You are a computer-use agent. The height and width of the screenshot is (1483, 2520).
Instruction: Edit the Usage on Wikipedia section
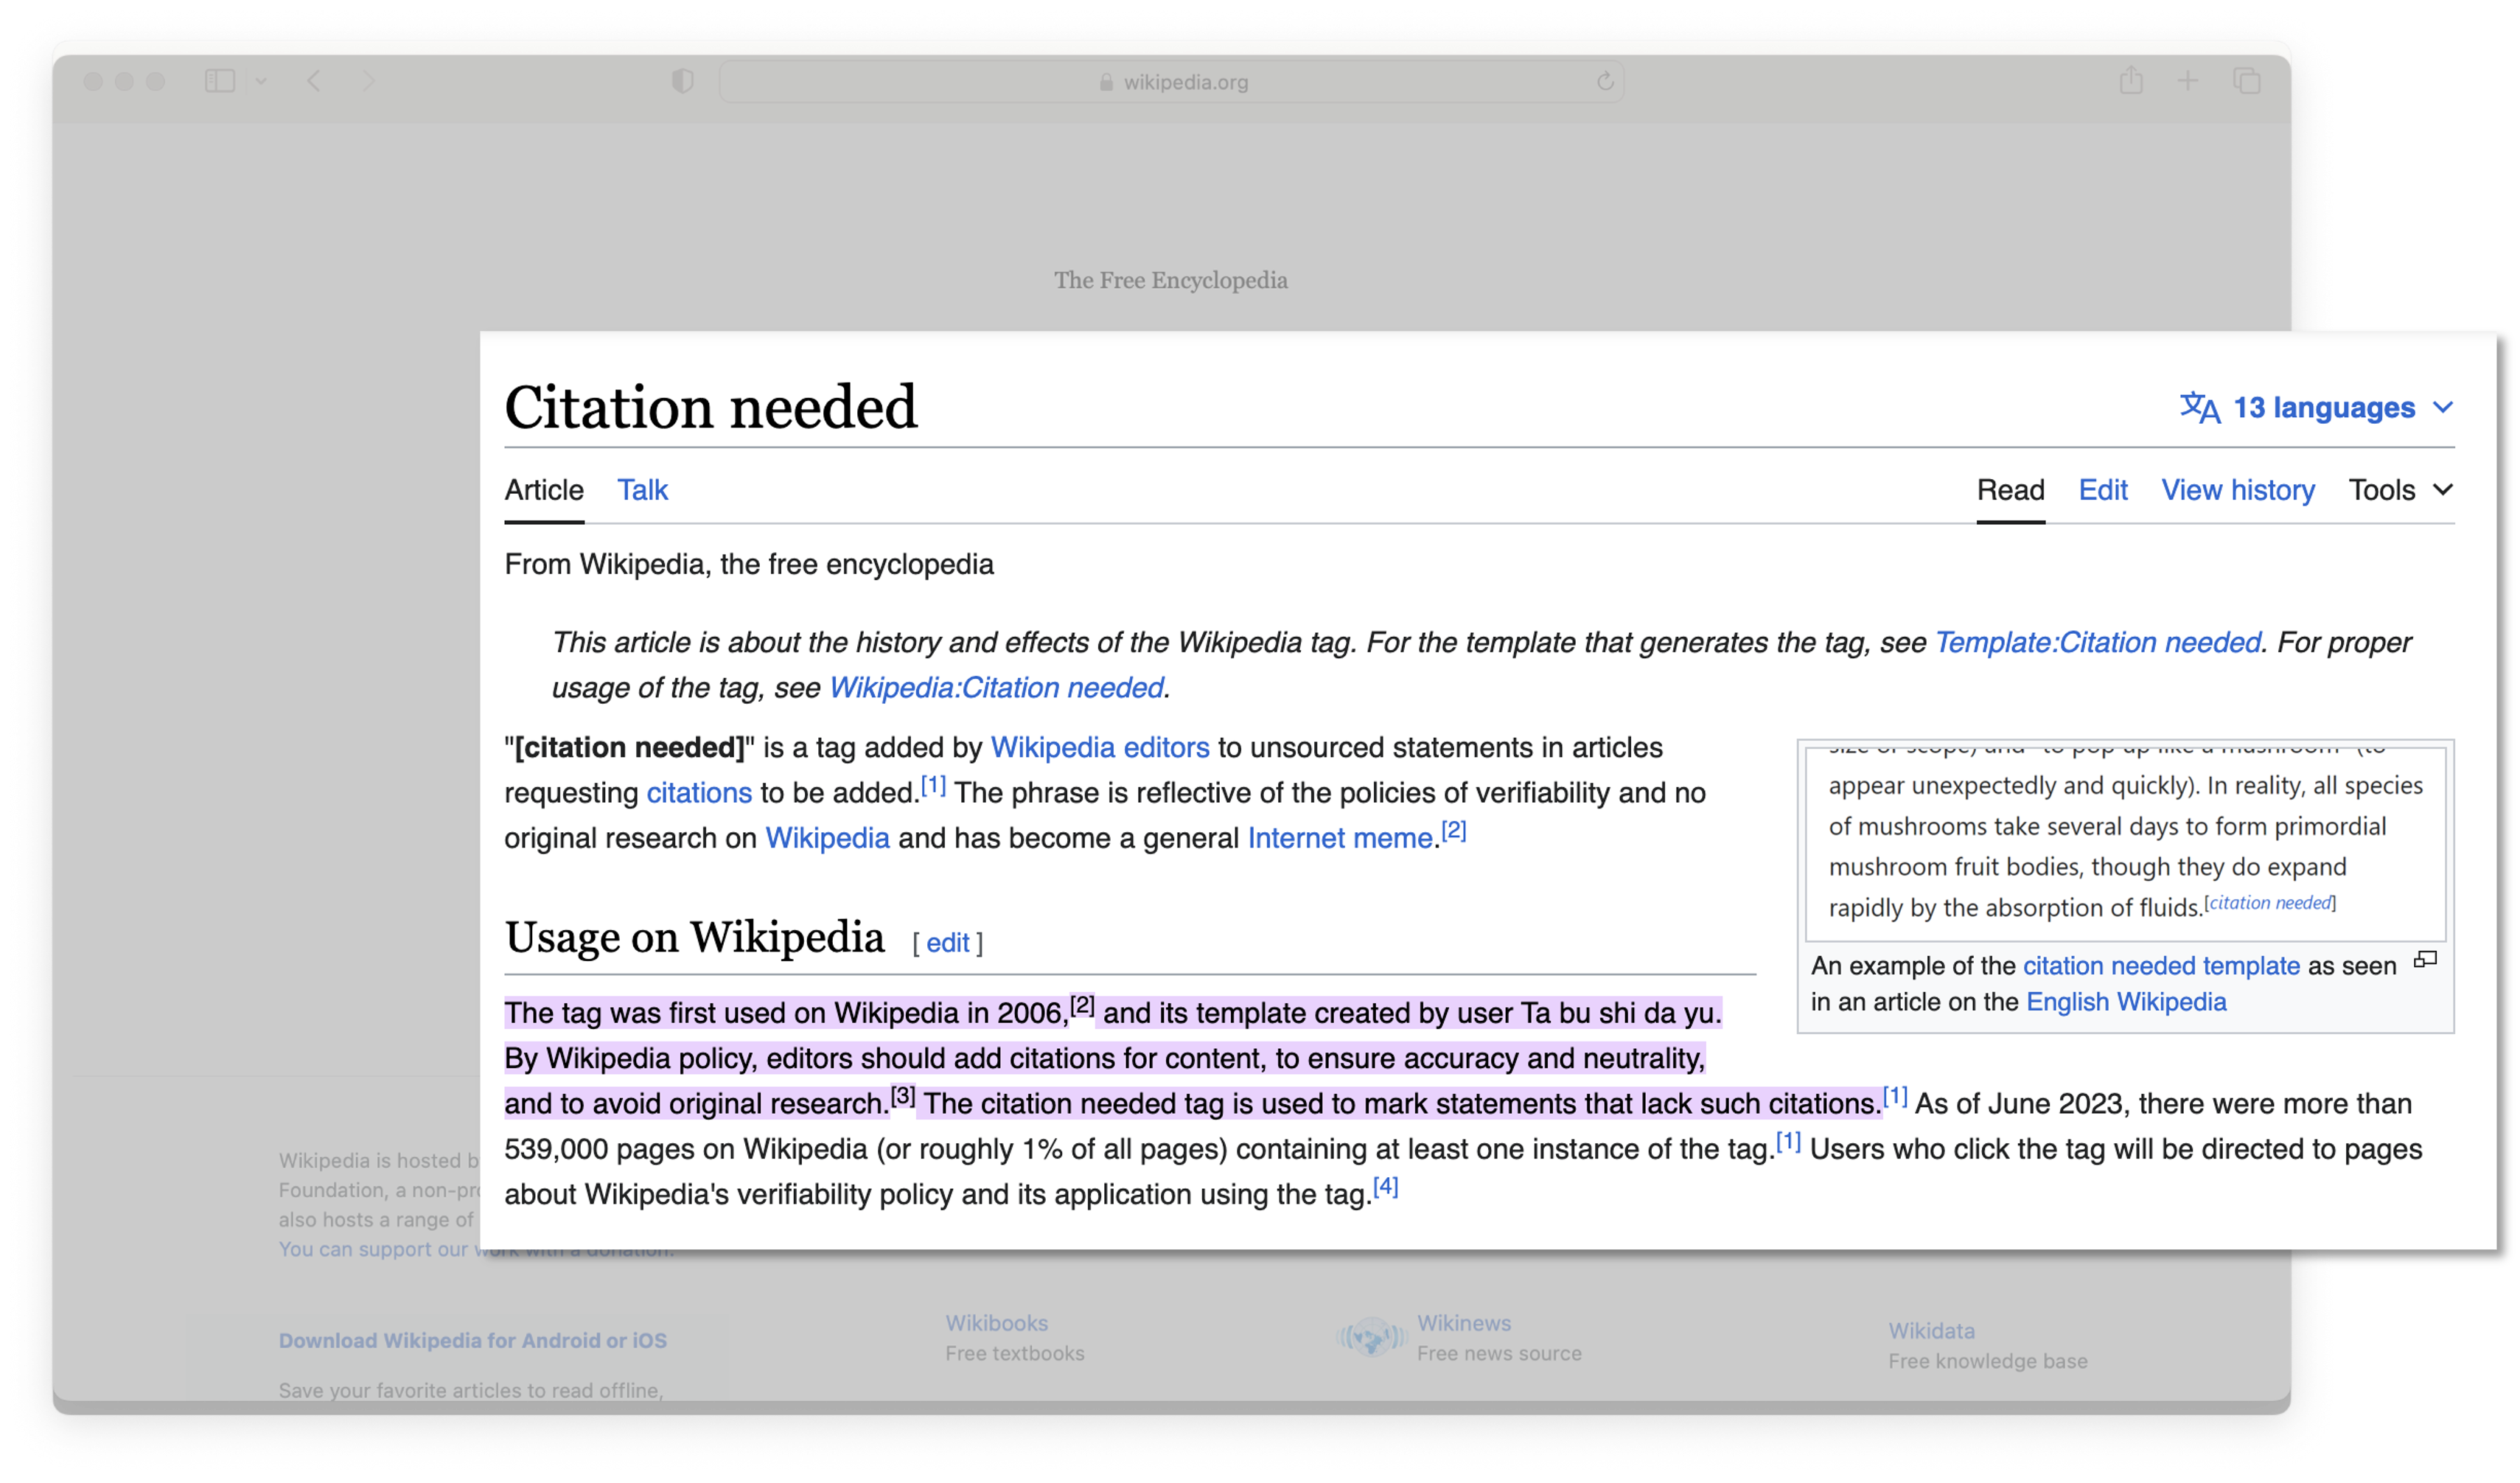tap(947, 943)
